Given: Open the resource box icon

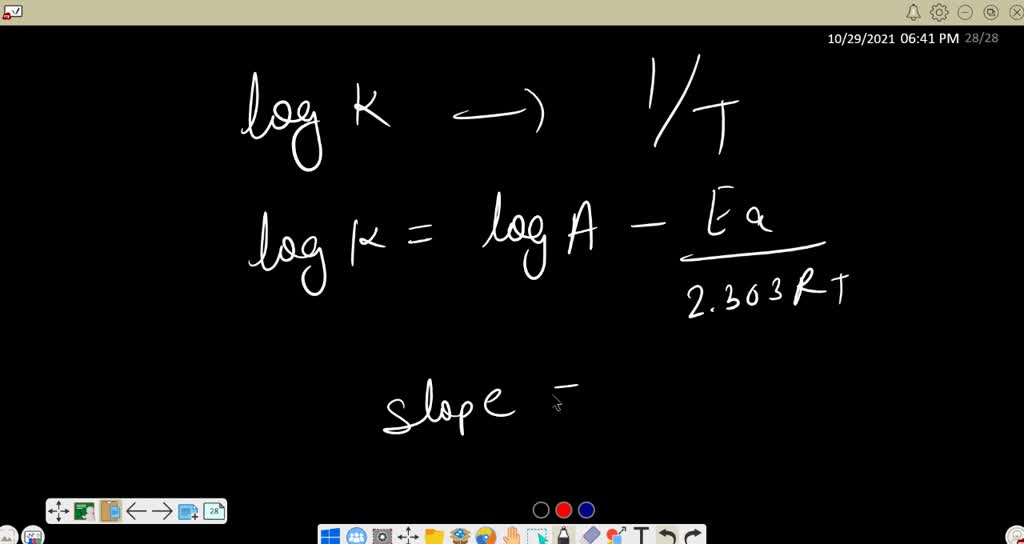Looking at the screenshot, I should [x=460, y=536].
